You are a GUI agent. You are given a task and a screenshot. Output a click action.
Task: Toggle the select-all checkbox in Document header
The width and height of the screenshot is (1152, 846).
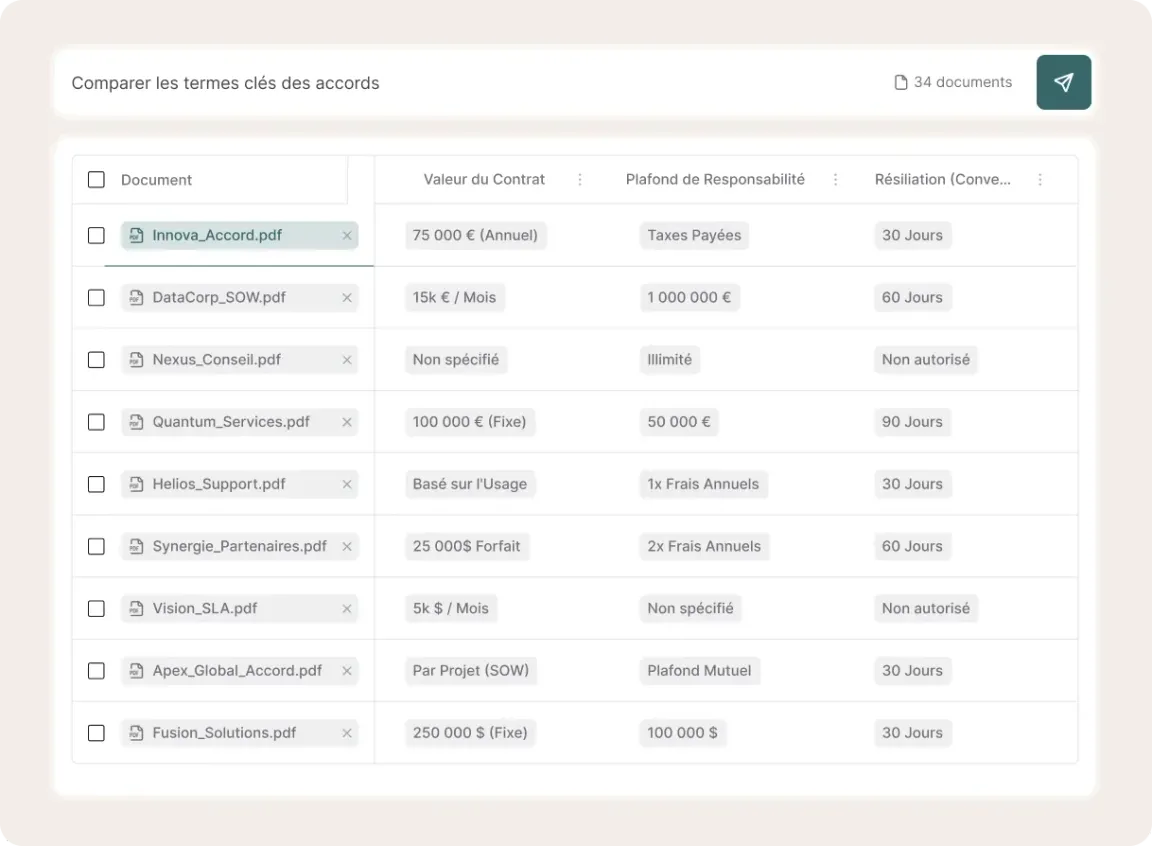(96, 180)
